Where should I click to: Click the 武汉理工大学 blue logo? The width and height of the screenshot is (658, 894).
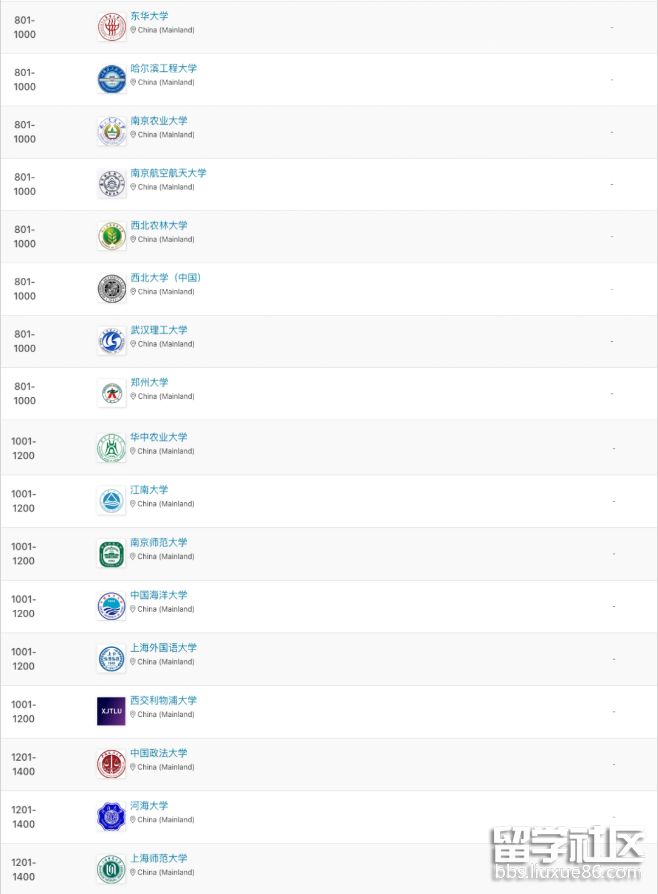112,341
